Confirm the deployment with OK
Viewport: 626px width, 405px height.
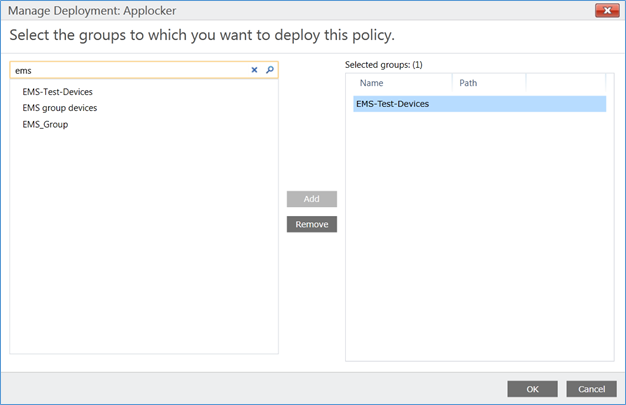pyautogui.click(x=532, y=389)
